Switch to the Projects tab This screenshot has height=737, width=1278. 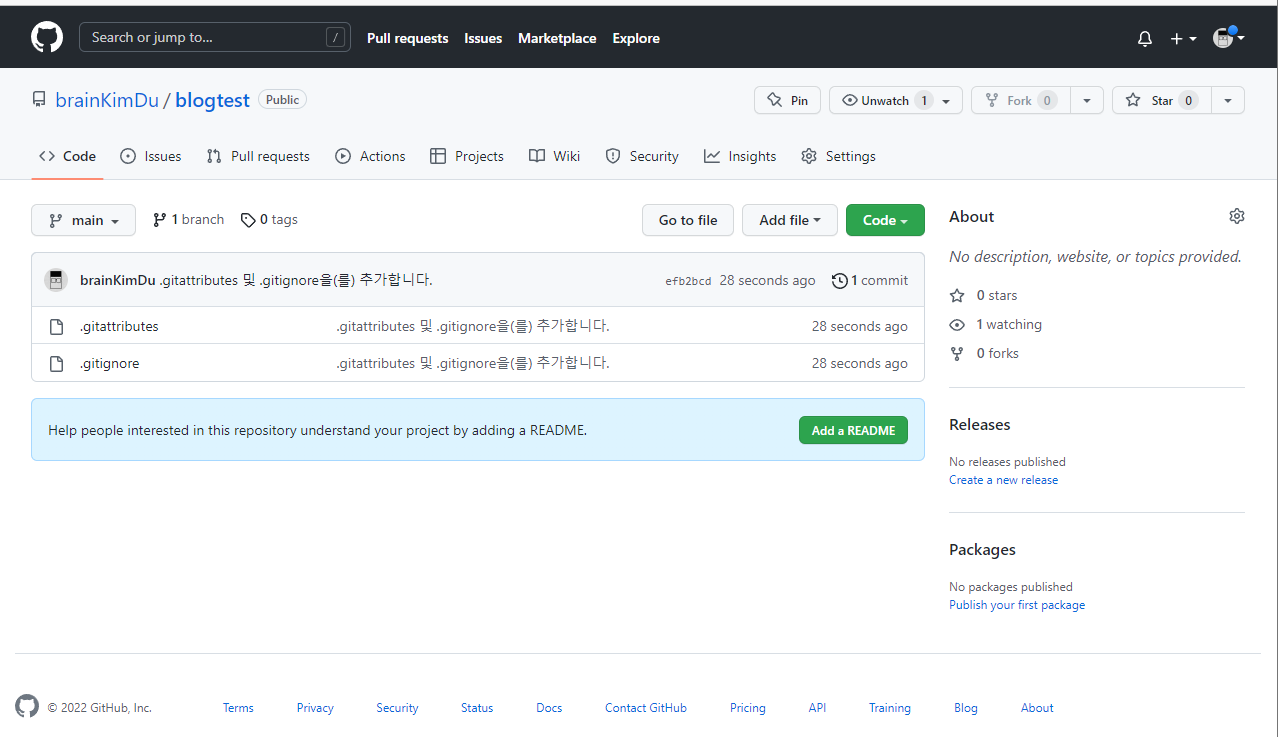466,156
